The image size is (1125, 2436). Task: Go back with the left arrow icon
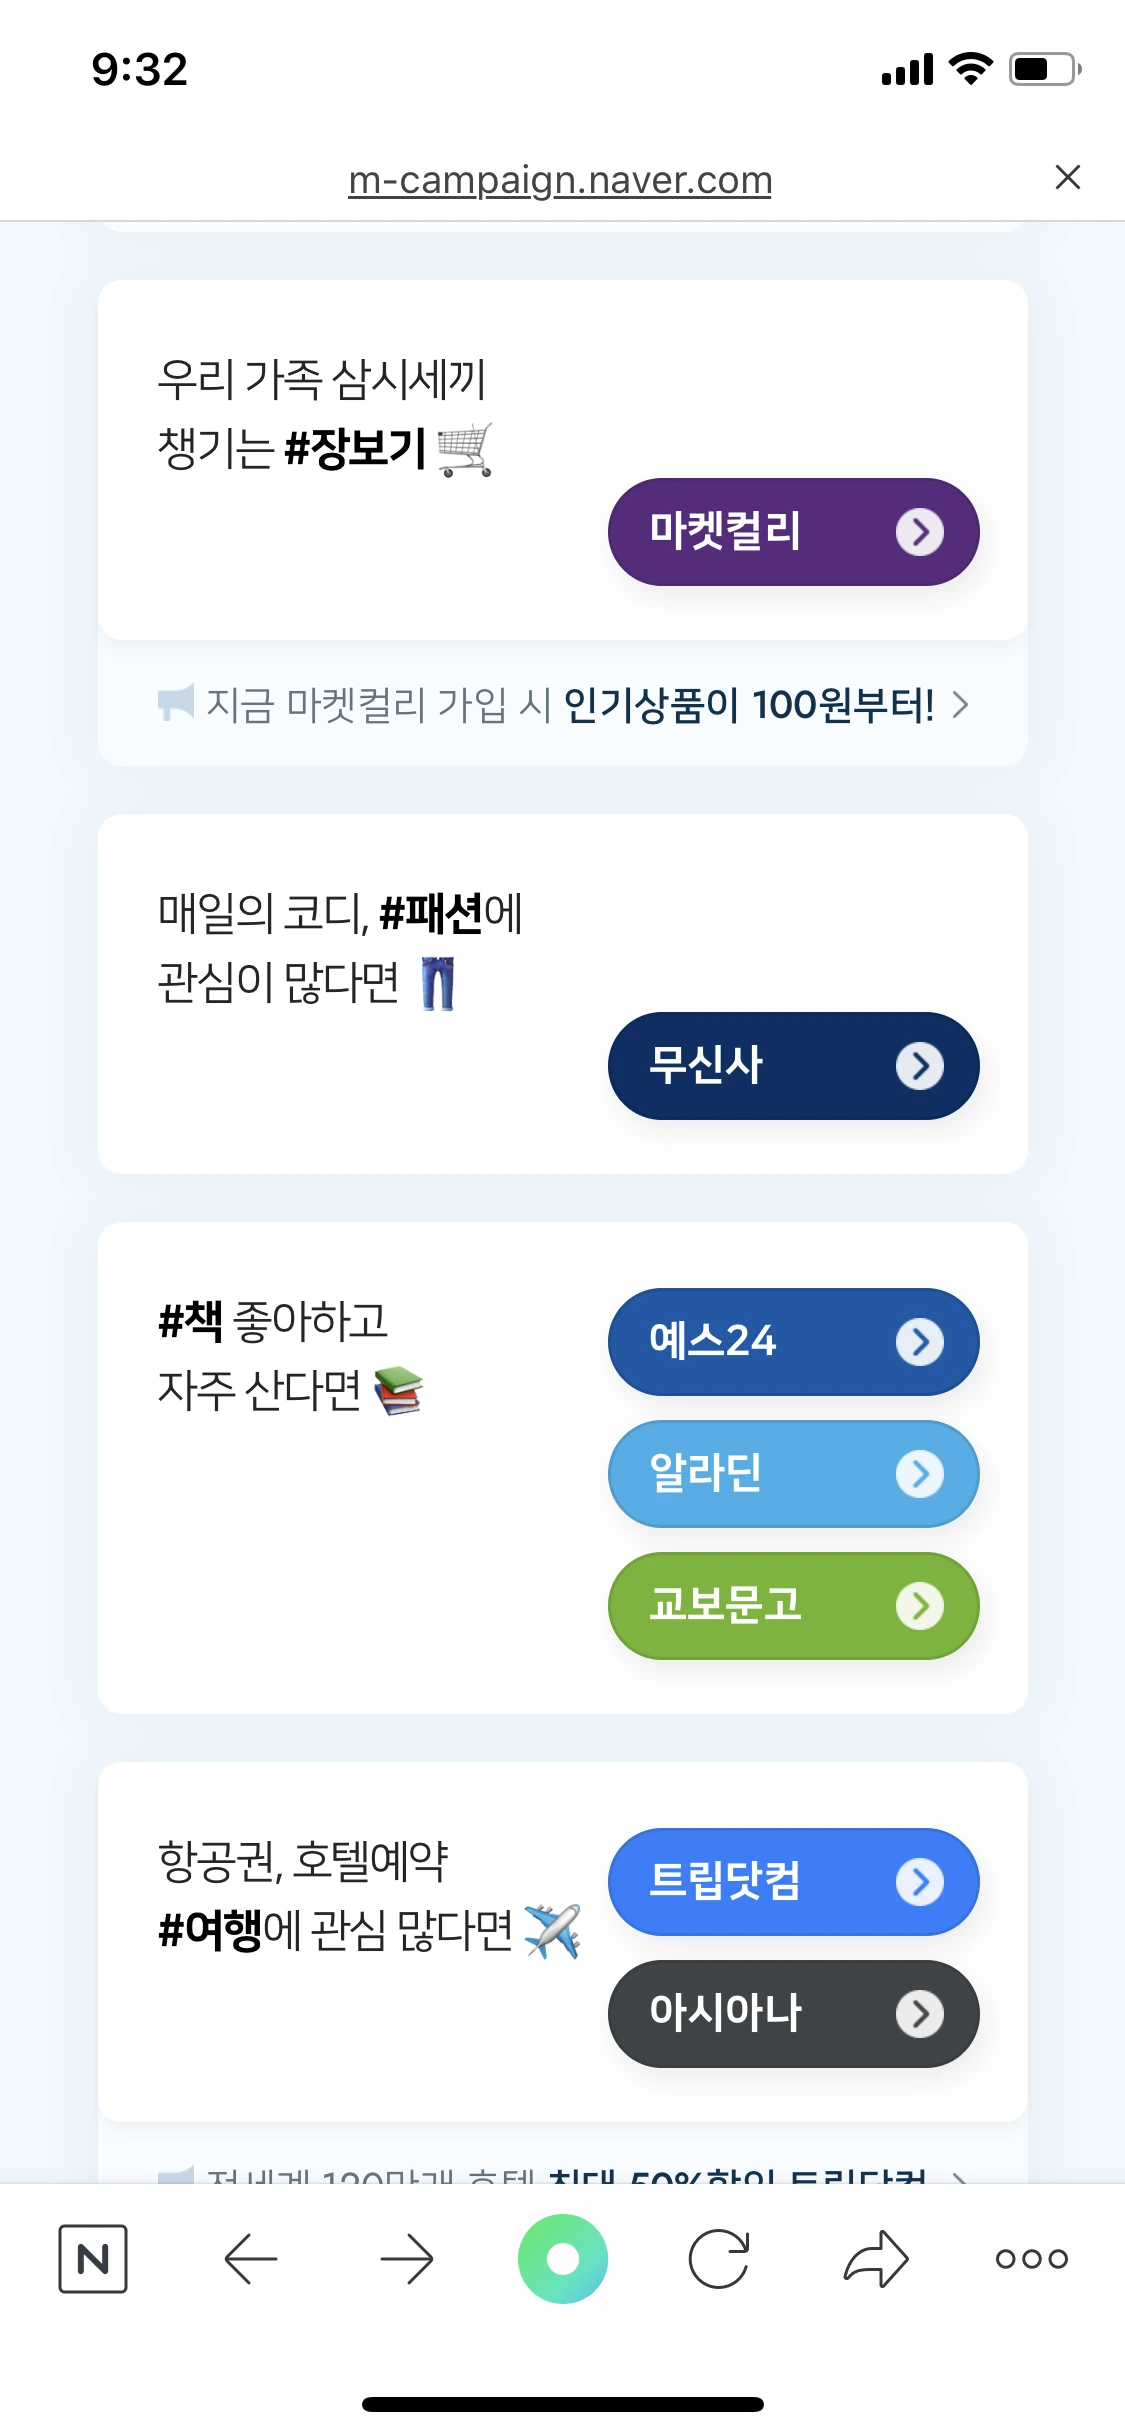click(x=250, y=2258)
